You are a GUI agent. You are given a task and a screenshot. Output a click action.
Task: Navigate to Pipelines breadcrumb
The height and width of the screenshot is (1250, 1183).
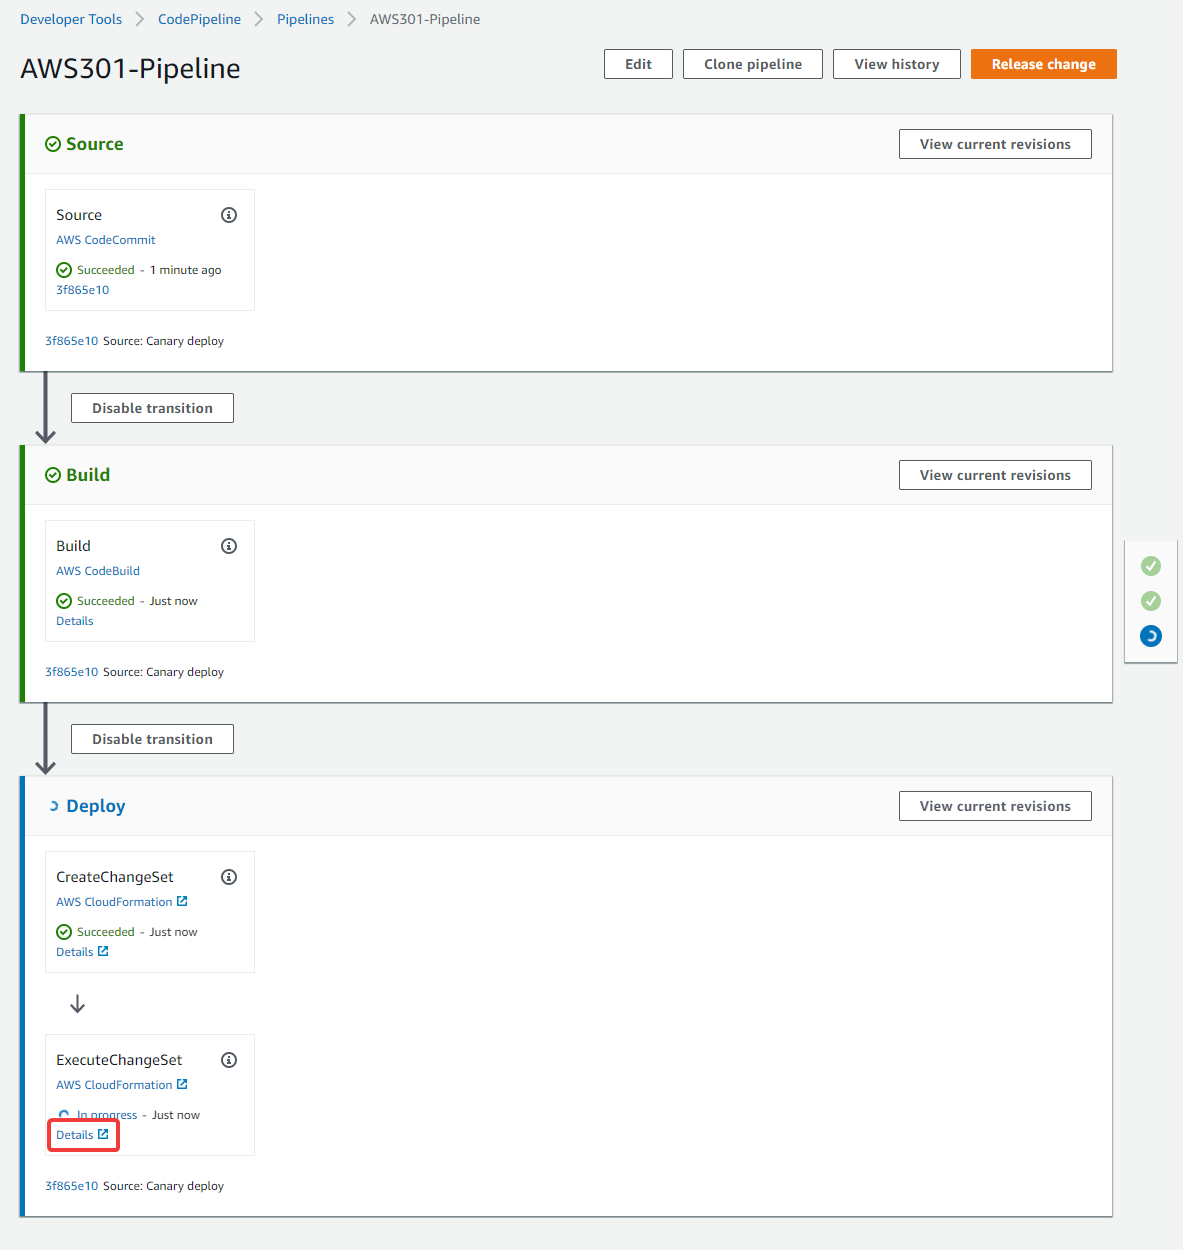[x=305, y=19]
